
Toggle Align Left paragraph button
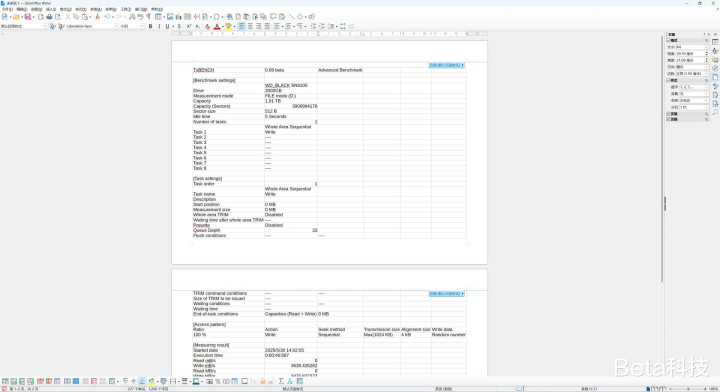pos(241,26)
